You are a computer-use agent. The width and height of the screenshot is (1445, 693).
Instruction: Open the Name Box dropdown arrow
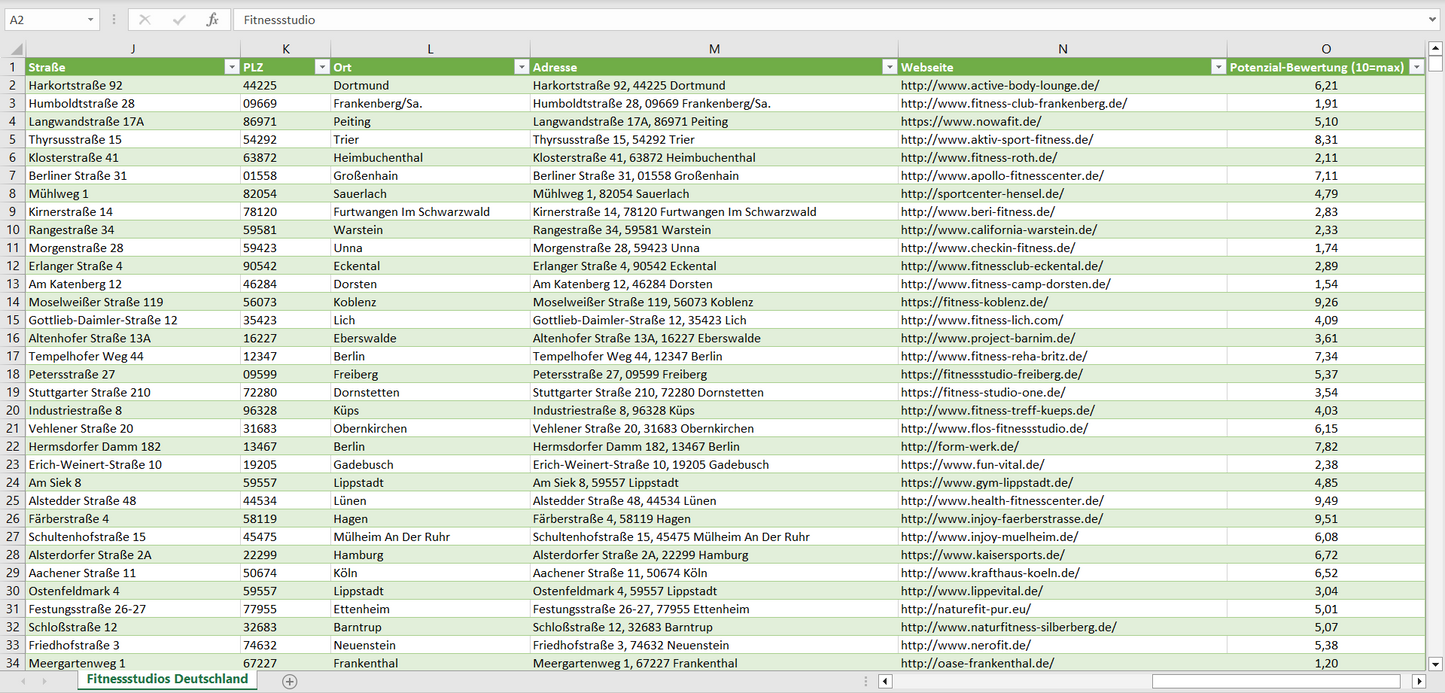(x=90, y=20)
